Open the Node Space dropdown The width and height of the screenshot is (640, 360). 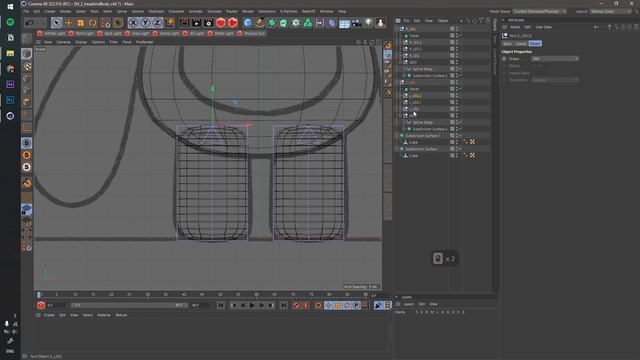(x=540, y=11)
